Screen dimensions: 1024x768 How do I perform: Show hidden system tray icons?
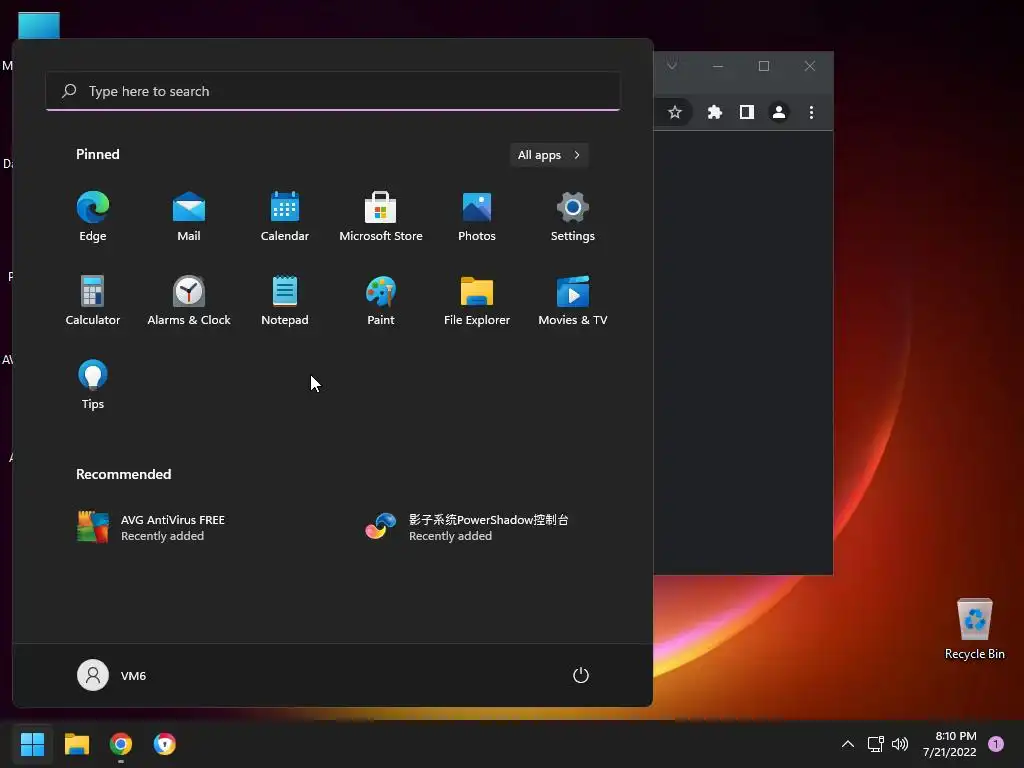tap(848, 744)
